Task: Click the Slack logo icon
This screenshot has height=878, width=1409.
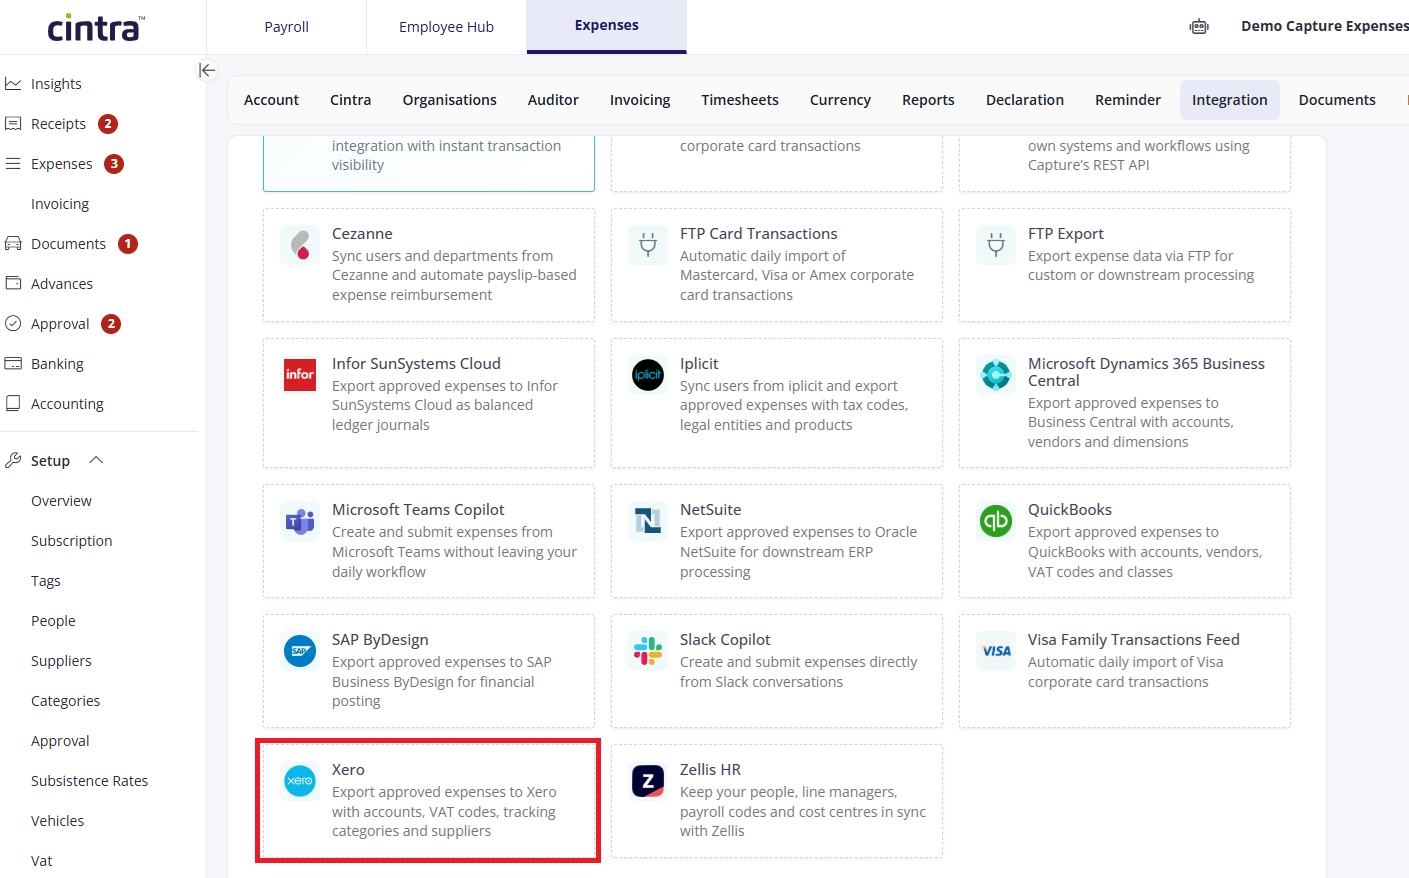Action: (648, 651)
